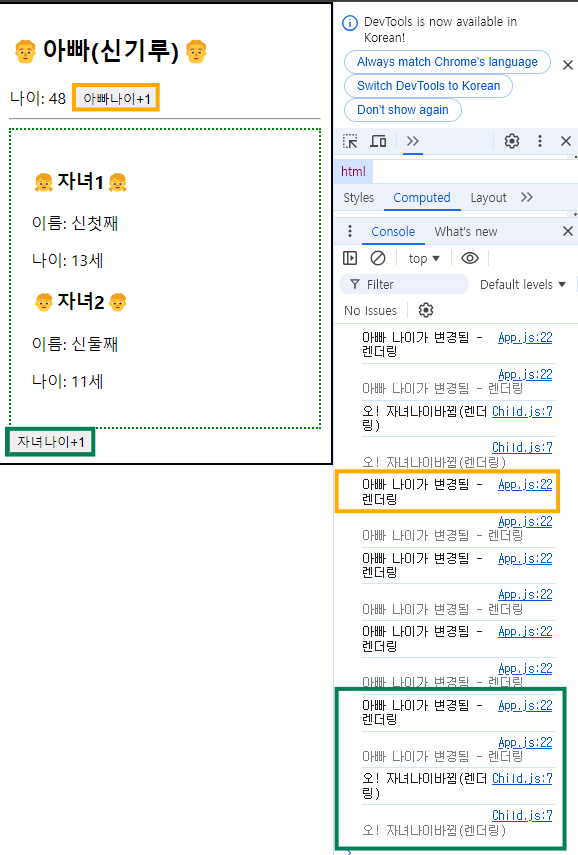
Task: Click the 나이: 13세 text
Action: click(67, 260)
